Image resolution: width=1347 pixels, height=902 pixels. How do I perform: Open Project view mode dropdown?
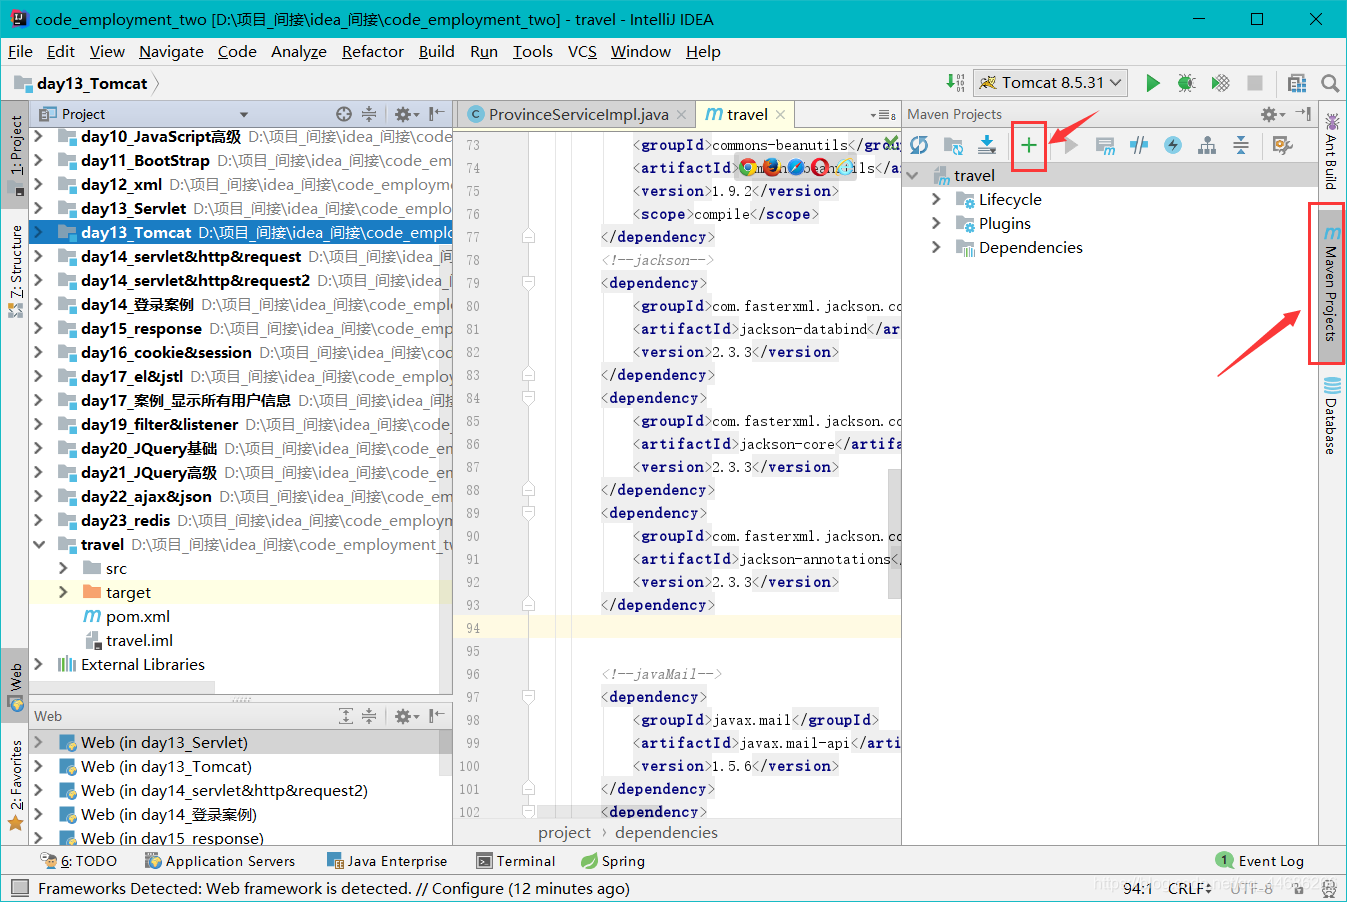(x=243, y=114)
